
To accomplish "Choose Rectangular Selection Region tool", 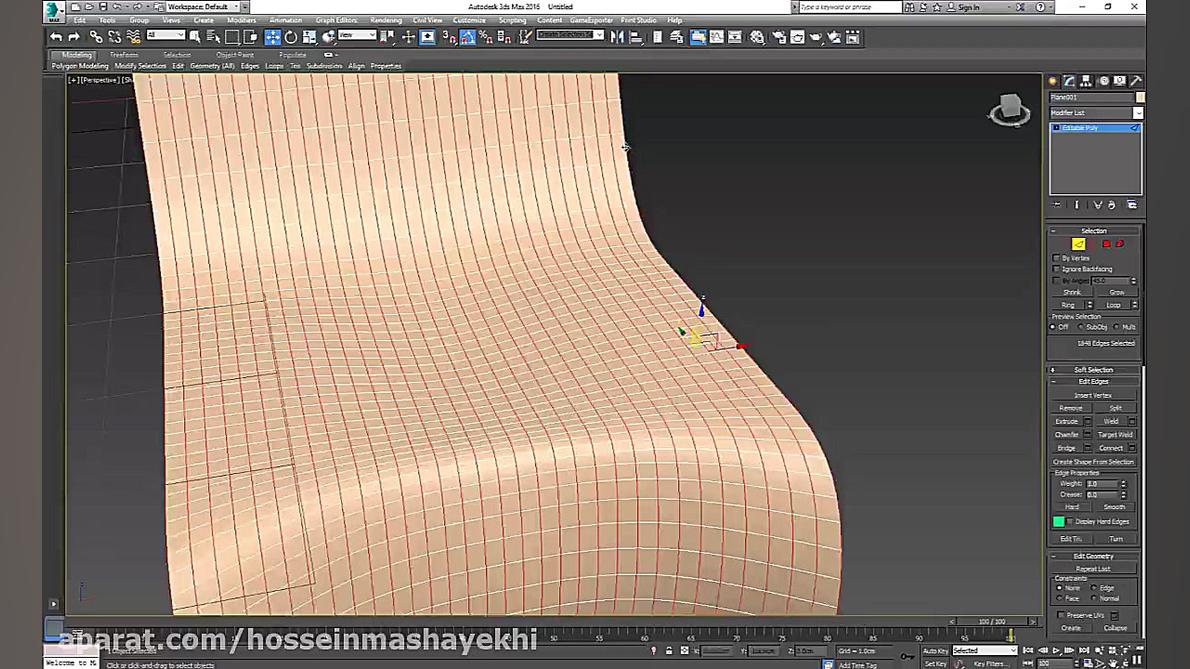I will click(232, 36).
